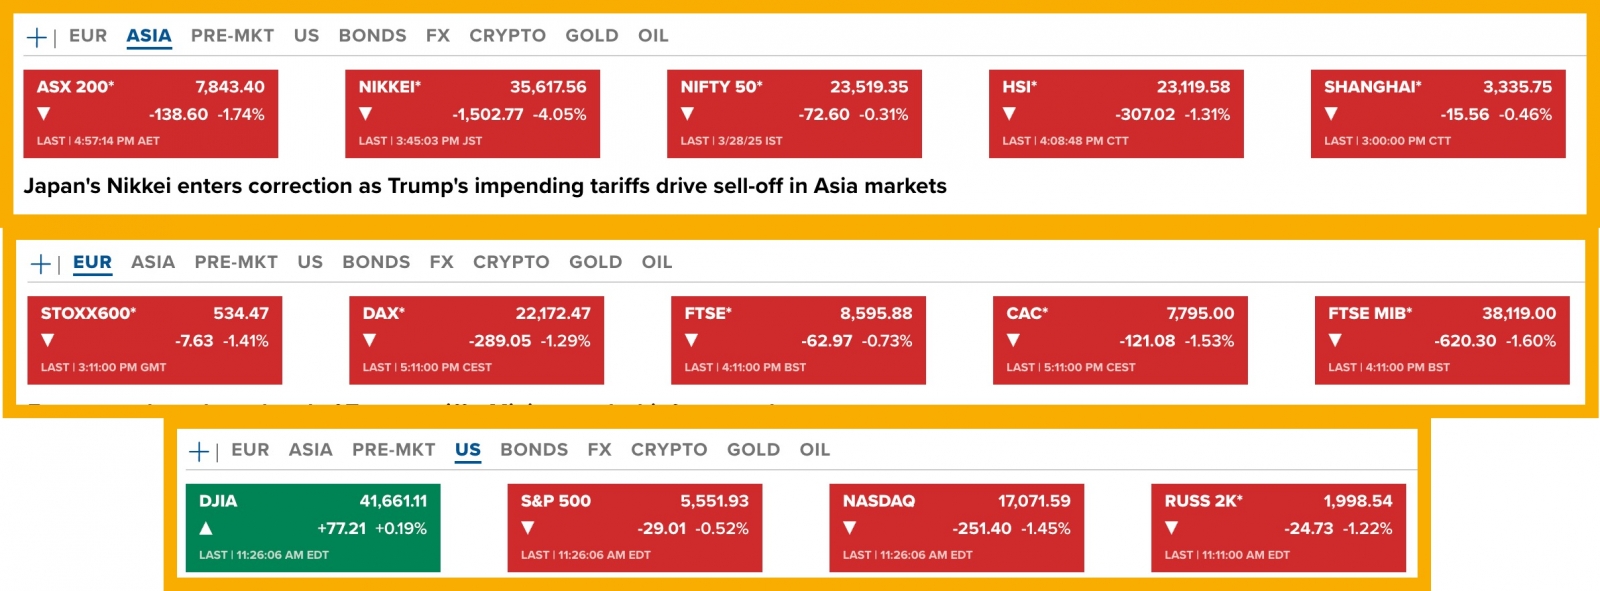Viewport: 1600px width, 591px height.
Task: Click the plus icon in the Asia markets panel
Action: 36,37
